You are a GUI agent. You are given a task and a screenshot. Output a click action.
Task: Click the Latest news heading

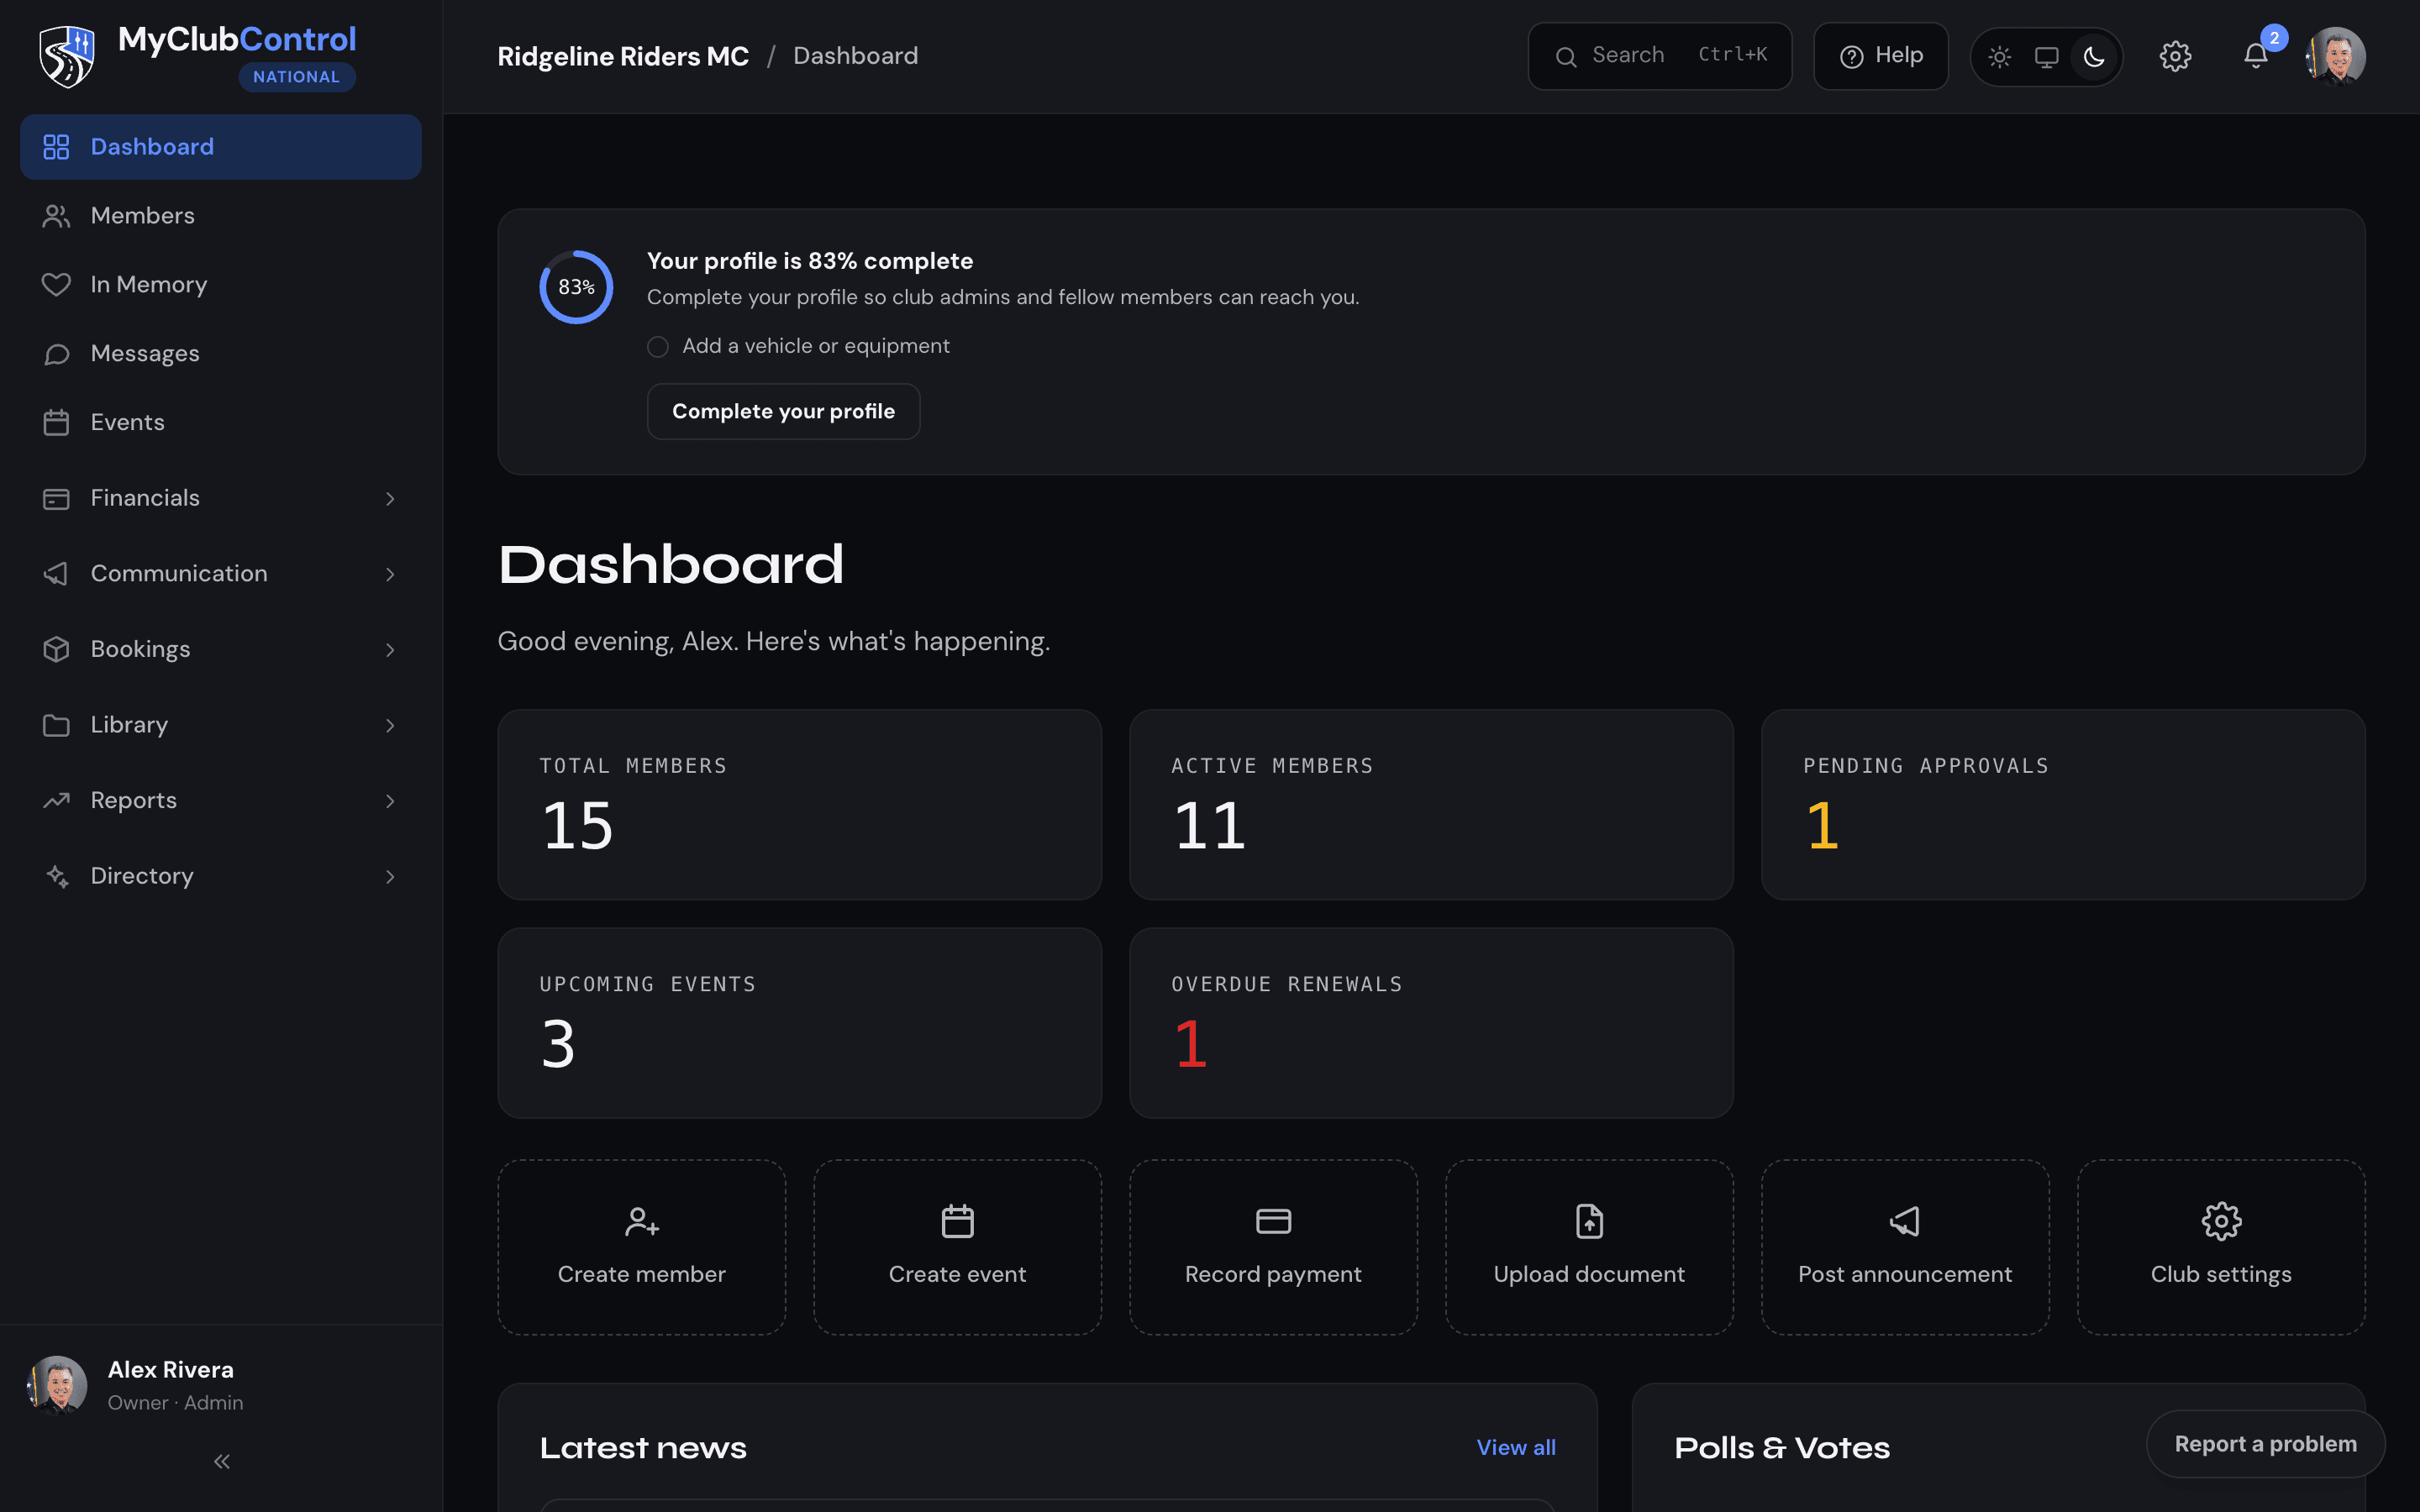pos(643,1448)
